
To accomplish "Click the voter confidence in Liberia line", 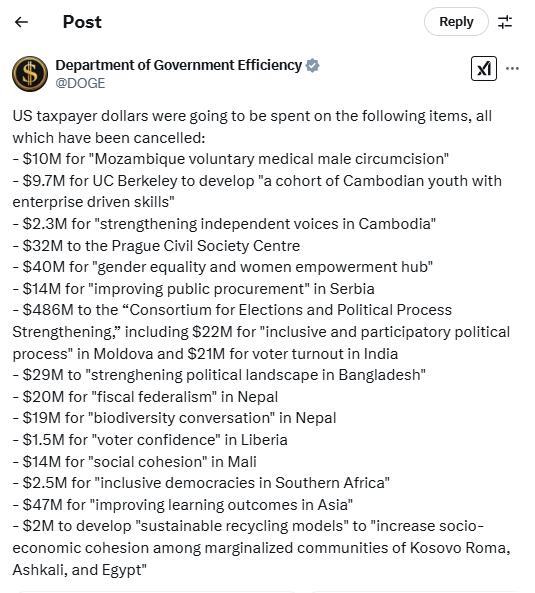I will click(x=150, y=440).
